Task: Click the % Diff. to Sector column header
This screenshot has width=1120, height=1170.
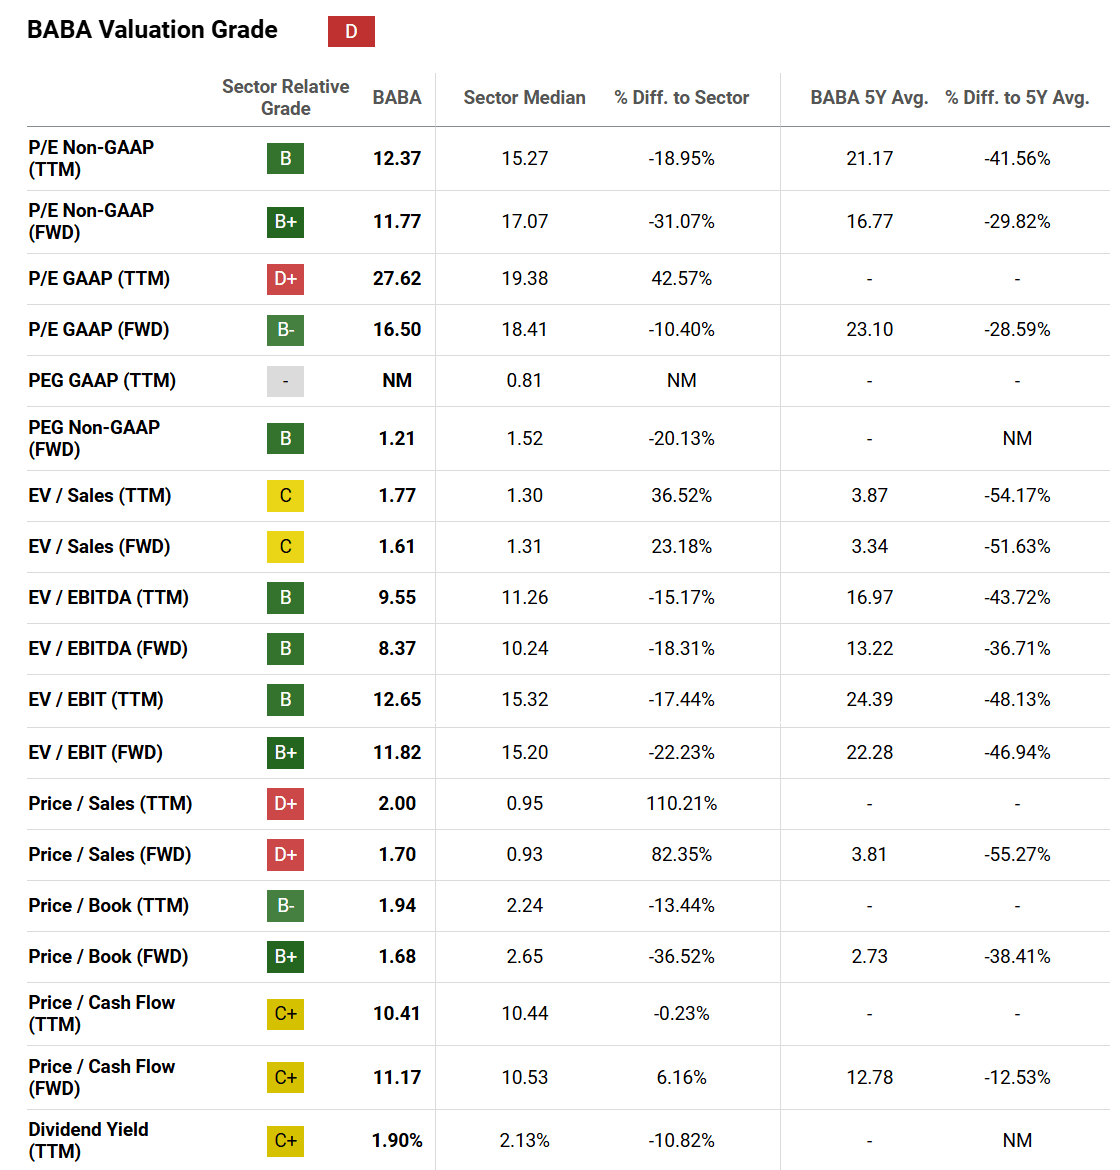Action: 681,97
